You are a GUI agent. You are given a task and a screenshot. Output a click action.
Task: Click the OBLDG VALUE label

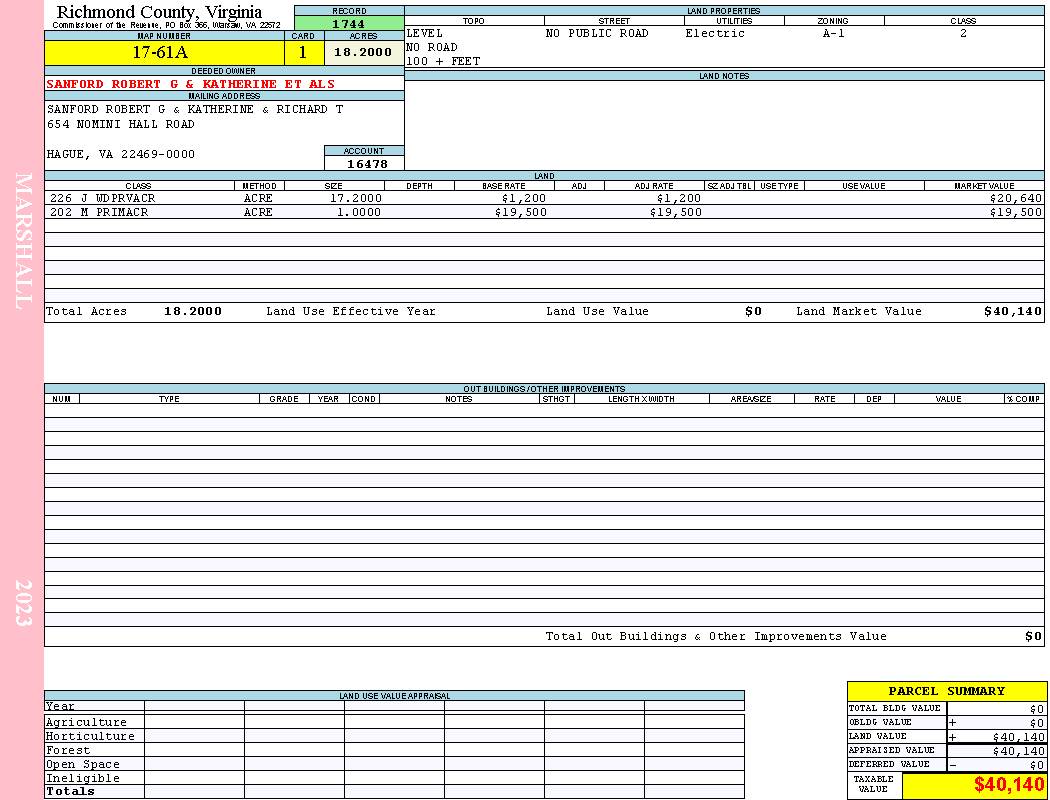coord(880,722)
